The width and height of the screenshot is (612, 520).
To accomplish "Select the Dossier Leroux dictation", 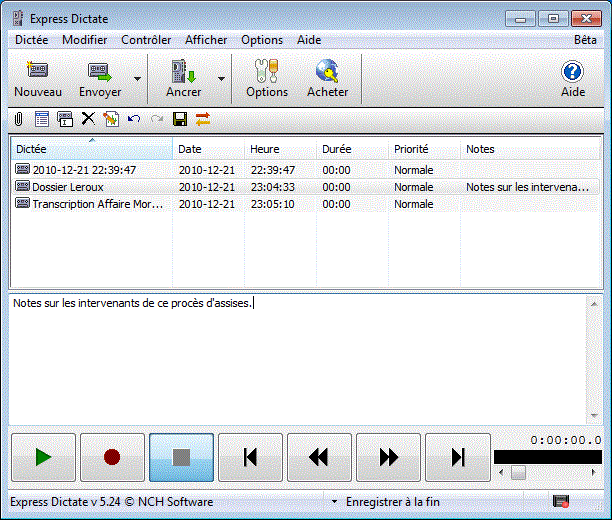I will point(306,187).
